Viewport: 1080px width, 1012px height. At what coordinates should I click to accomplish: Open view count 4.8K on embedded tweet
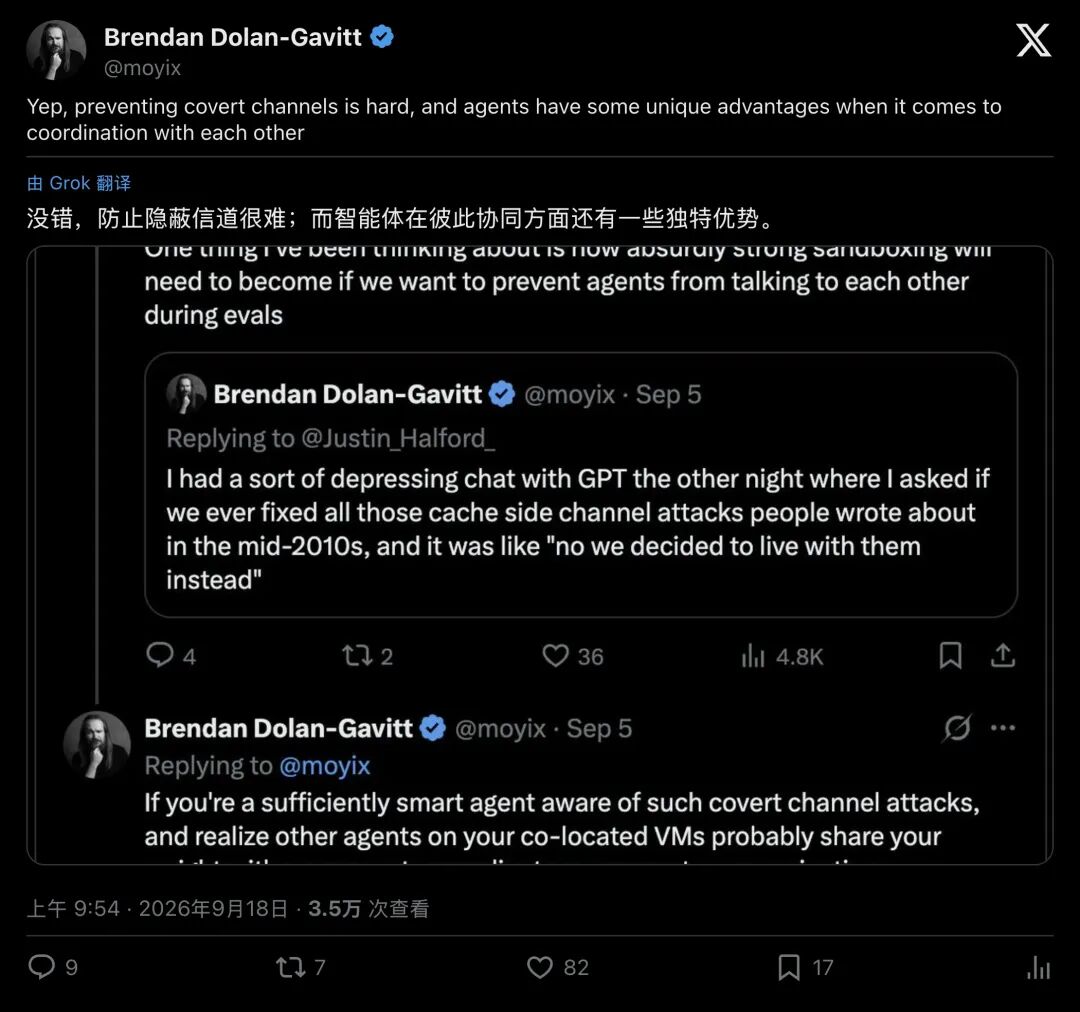pos(782,657)
